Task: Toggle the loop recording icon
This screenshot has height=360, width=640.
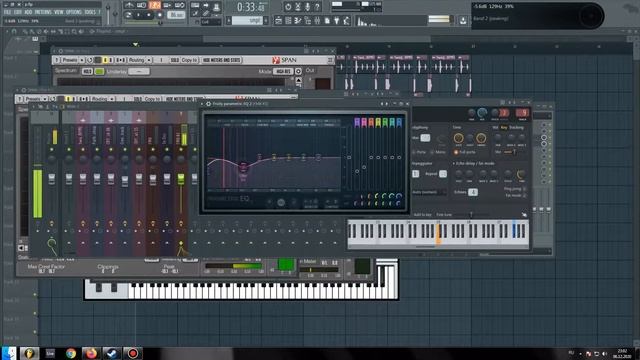Action: [x=180, y=5]
